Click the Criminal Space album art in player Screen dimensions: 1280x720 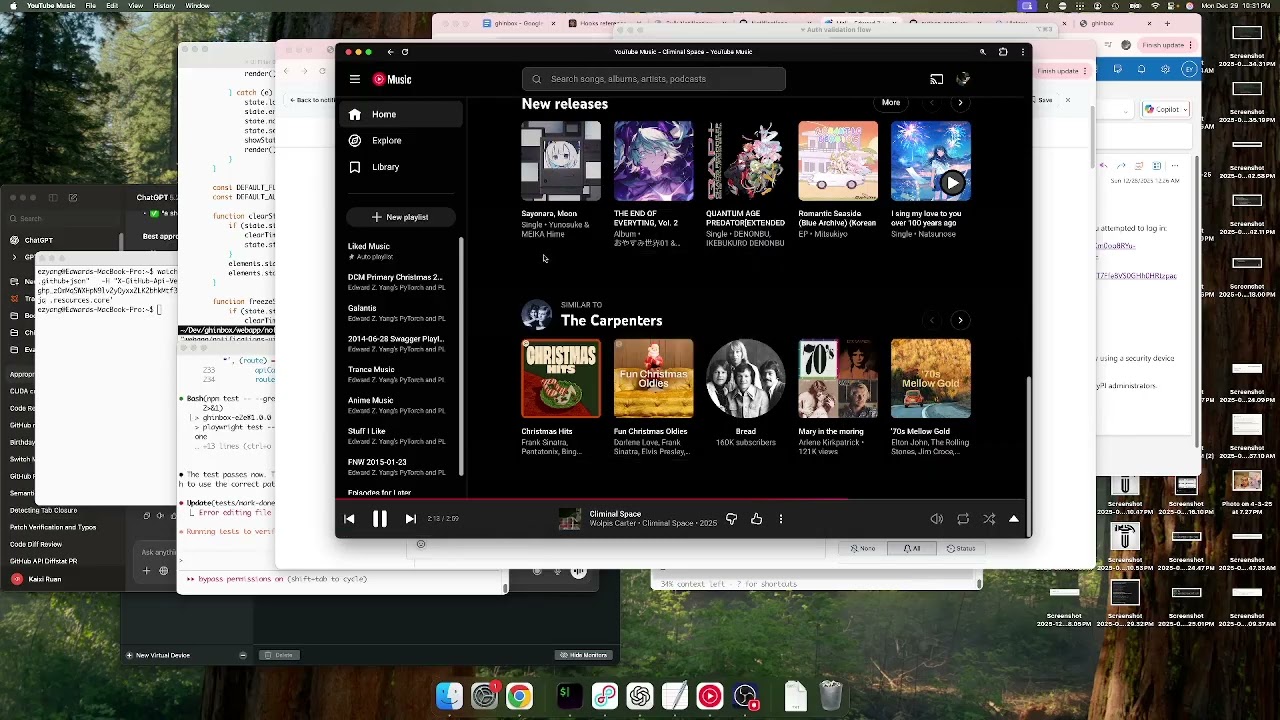tap(569, 519)
